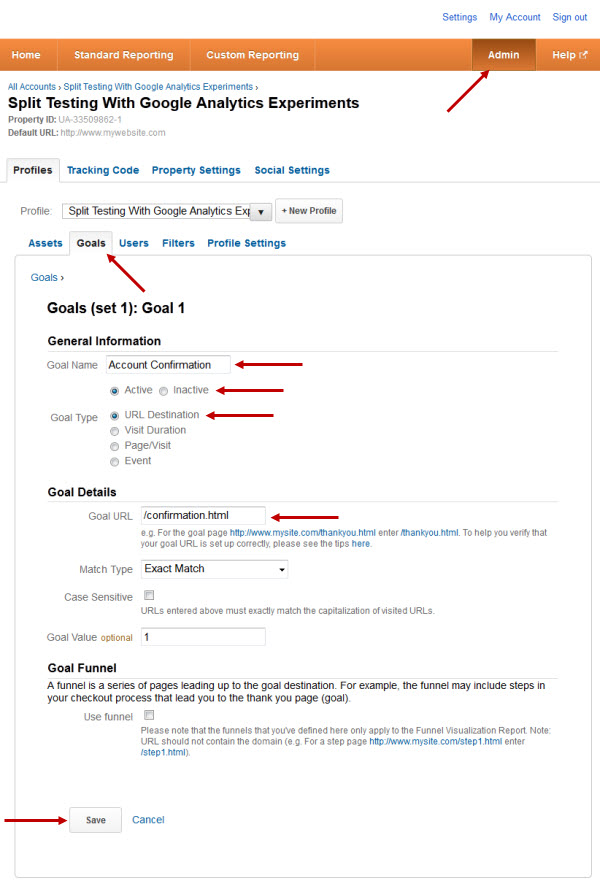
Task: Open the Tracking Code tab
Action: click(103, 170)
